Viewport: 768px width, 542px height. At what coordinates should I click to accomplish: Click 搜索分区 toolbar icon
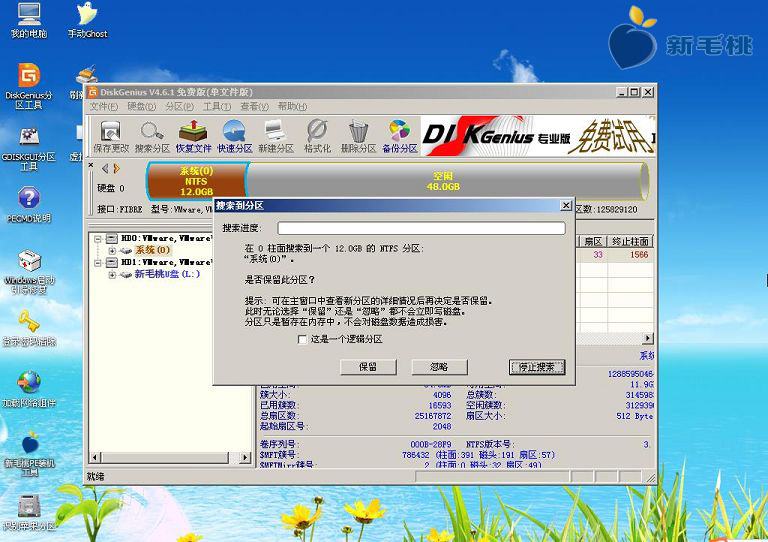tap(152, 136)
